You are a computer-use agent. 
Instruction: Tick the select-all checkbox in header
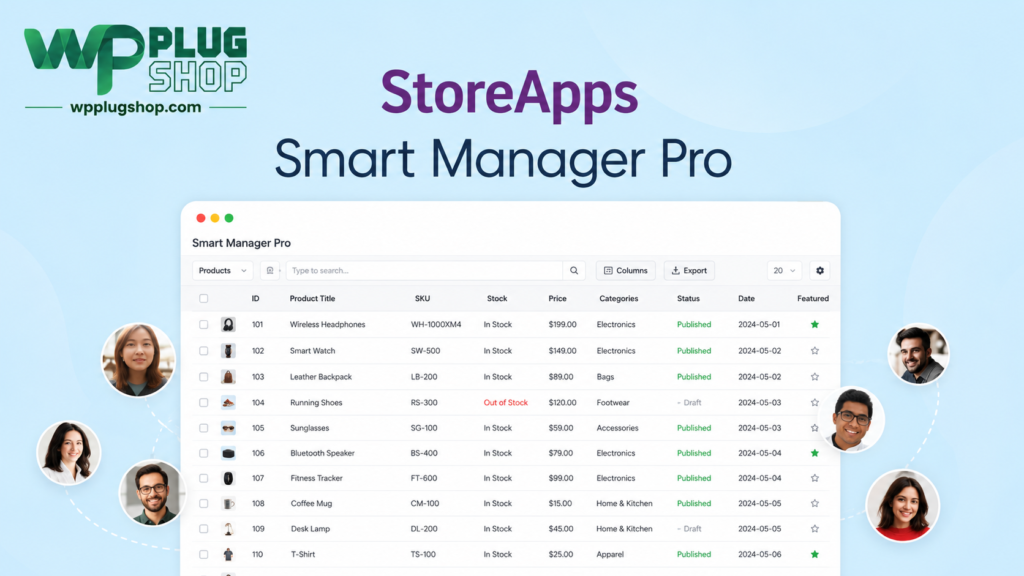click(x=204, y=298)
